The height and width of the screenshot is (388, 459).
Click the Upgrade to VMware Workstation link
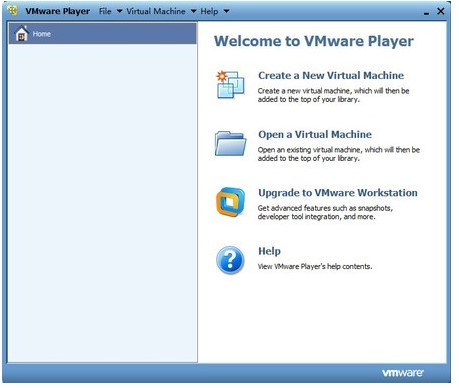[x=338, y=193]
